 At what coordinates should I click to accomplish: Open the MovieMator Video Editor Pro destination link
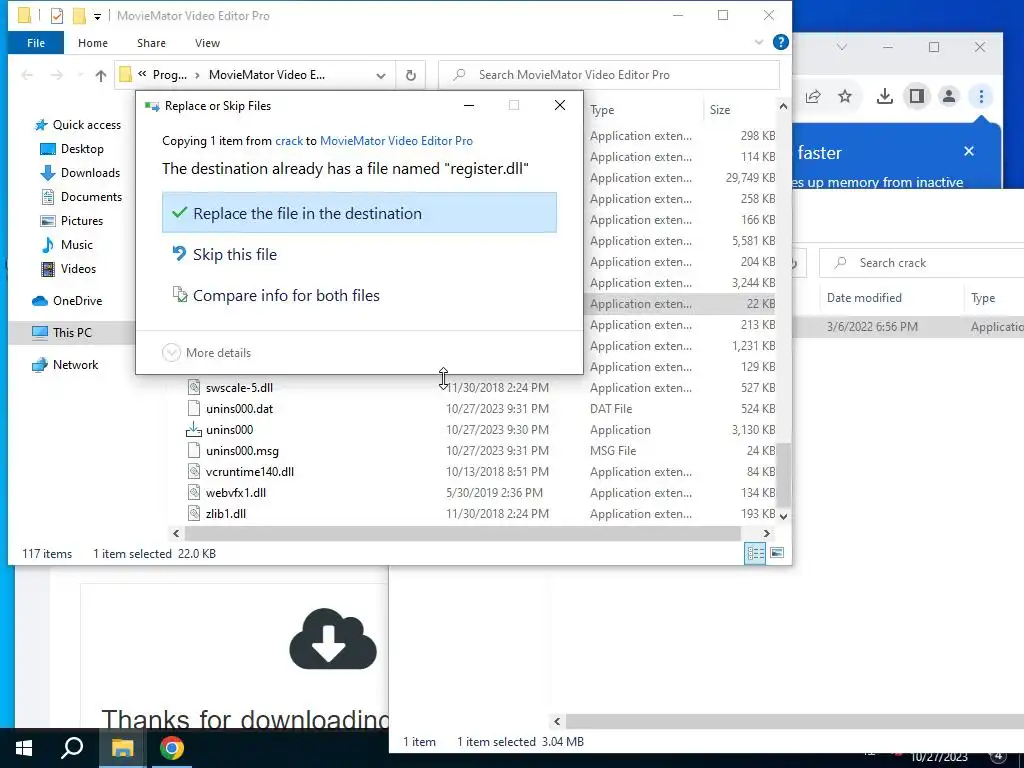coord(396,141)
